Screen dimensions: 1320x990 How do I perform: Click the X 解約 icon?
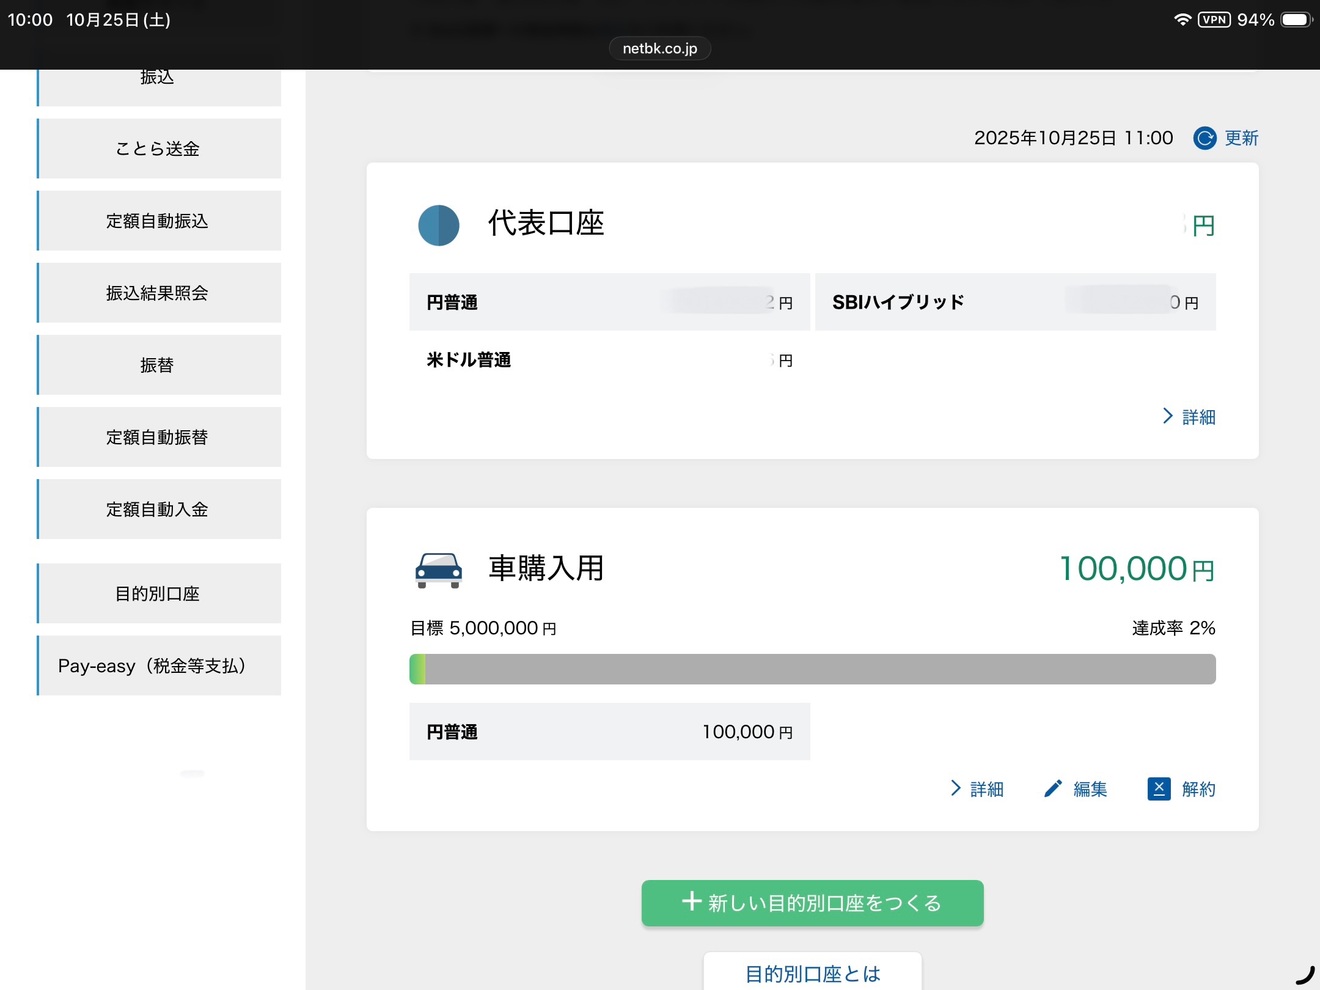pos(1159,789)
